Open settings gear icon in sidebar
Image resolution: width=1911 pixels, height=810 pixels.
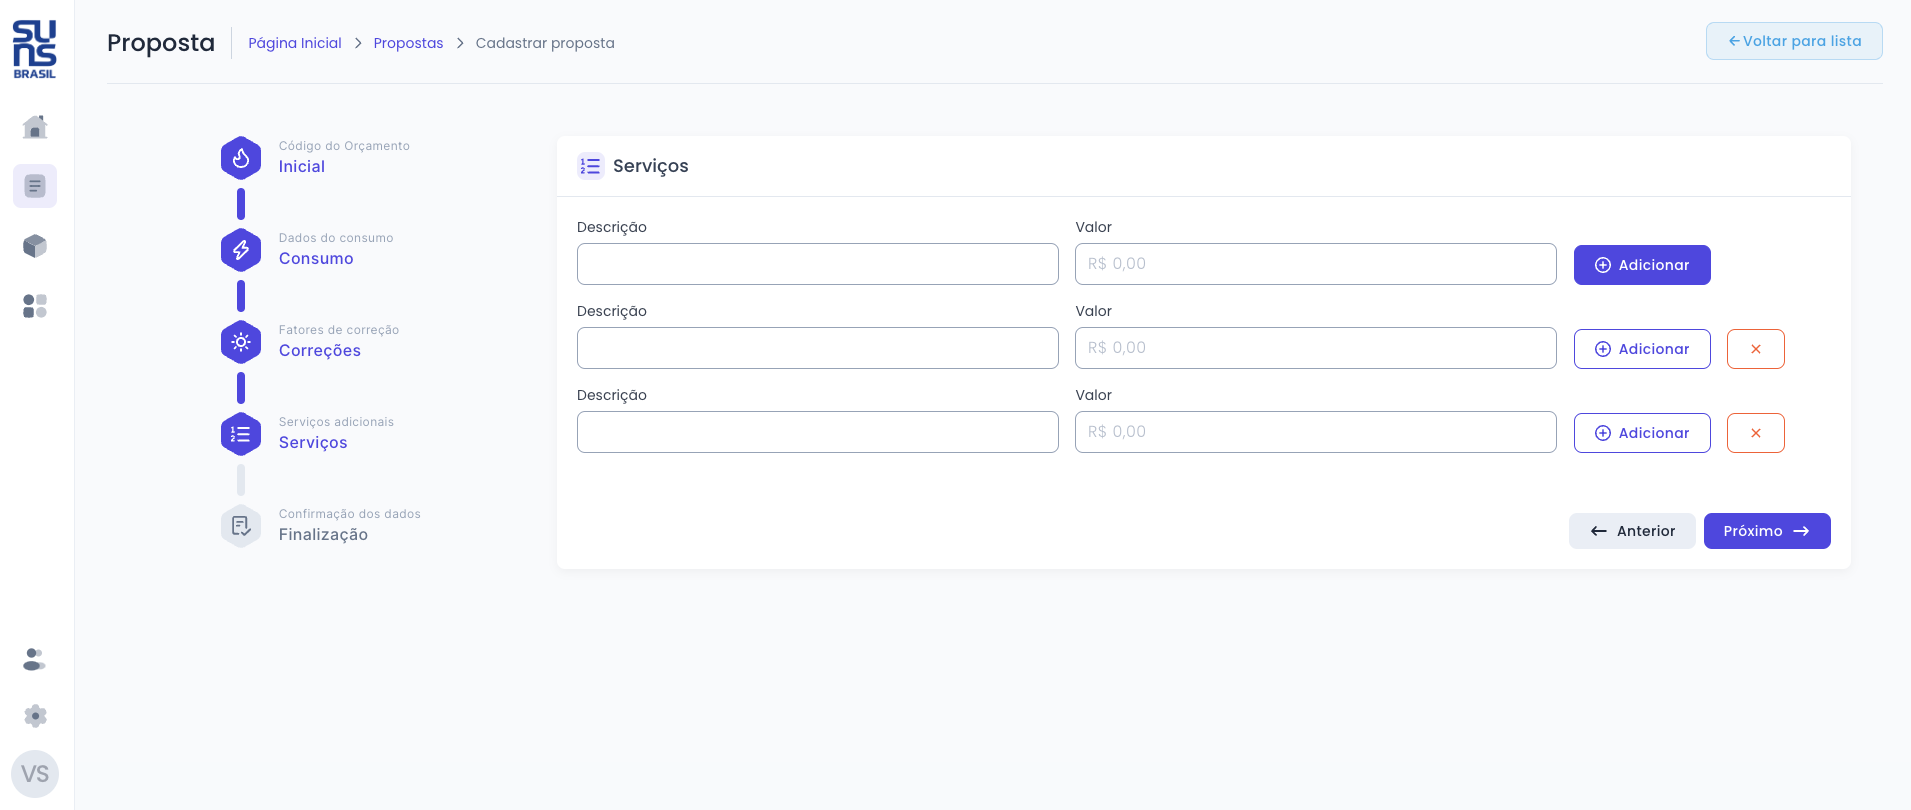(35, 716)
